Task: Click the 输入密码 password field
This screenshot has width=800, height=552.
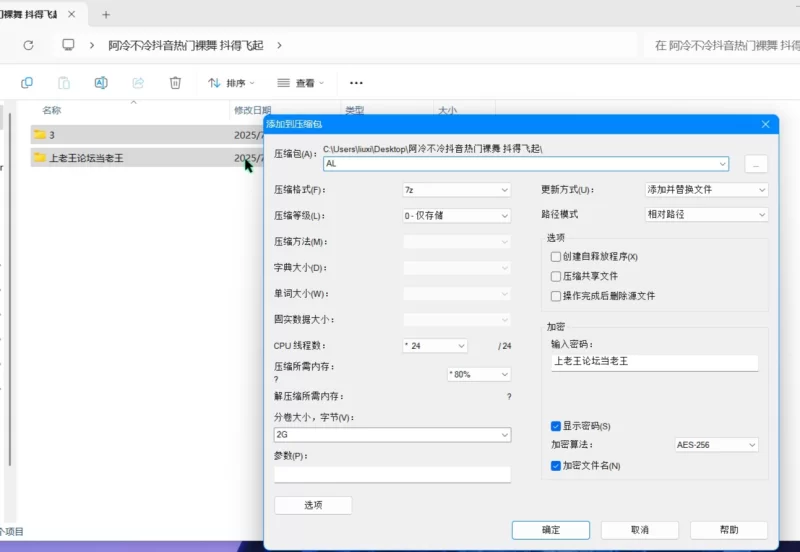Action: 655,362
